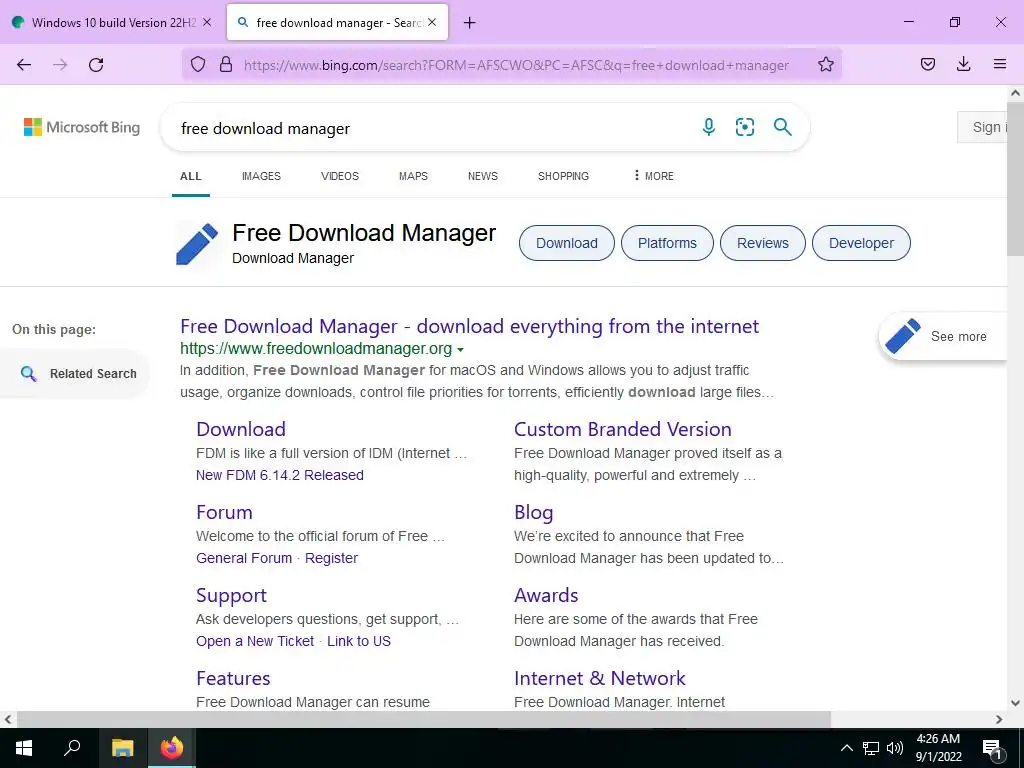Click the Download pill button
Screen dimensions: 1024x768
click(x=567, y=243)
